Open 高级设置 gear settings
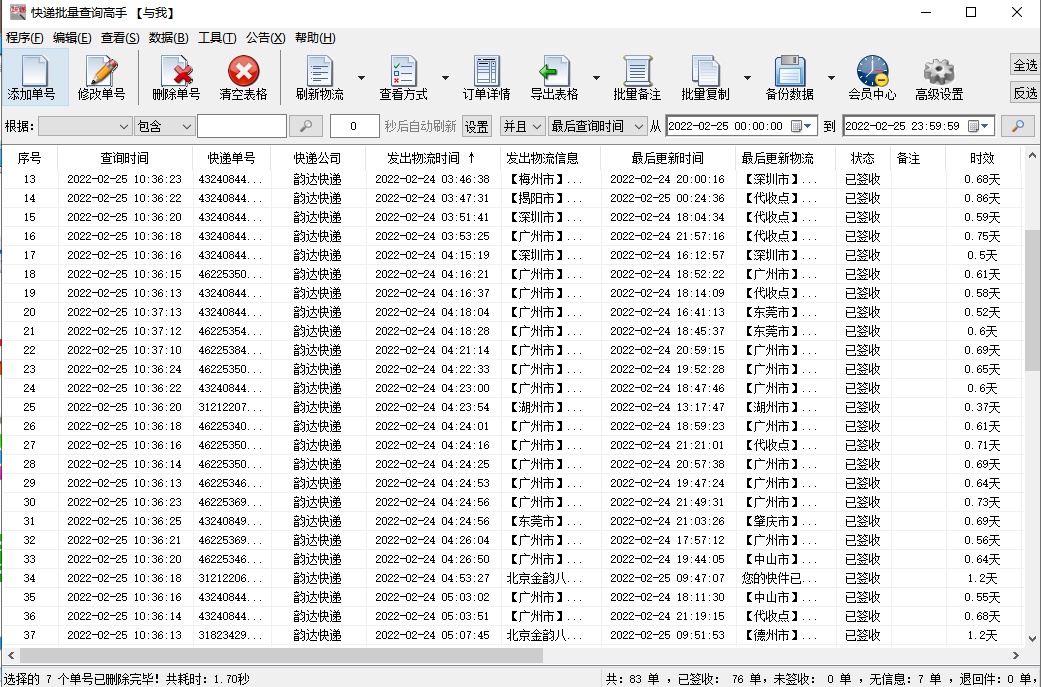Screen dimensions: 1041x687 click(x=939, y=72)
